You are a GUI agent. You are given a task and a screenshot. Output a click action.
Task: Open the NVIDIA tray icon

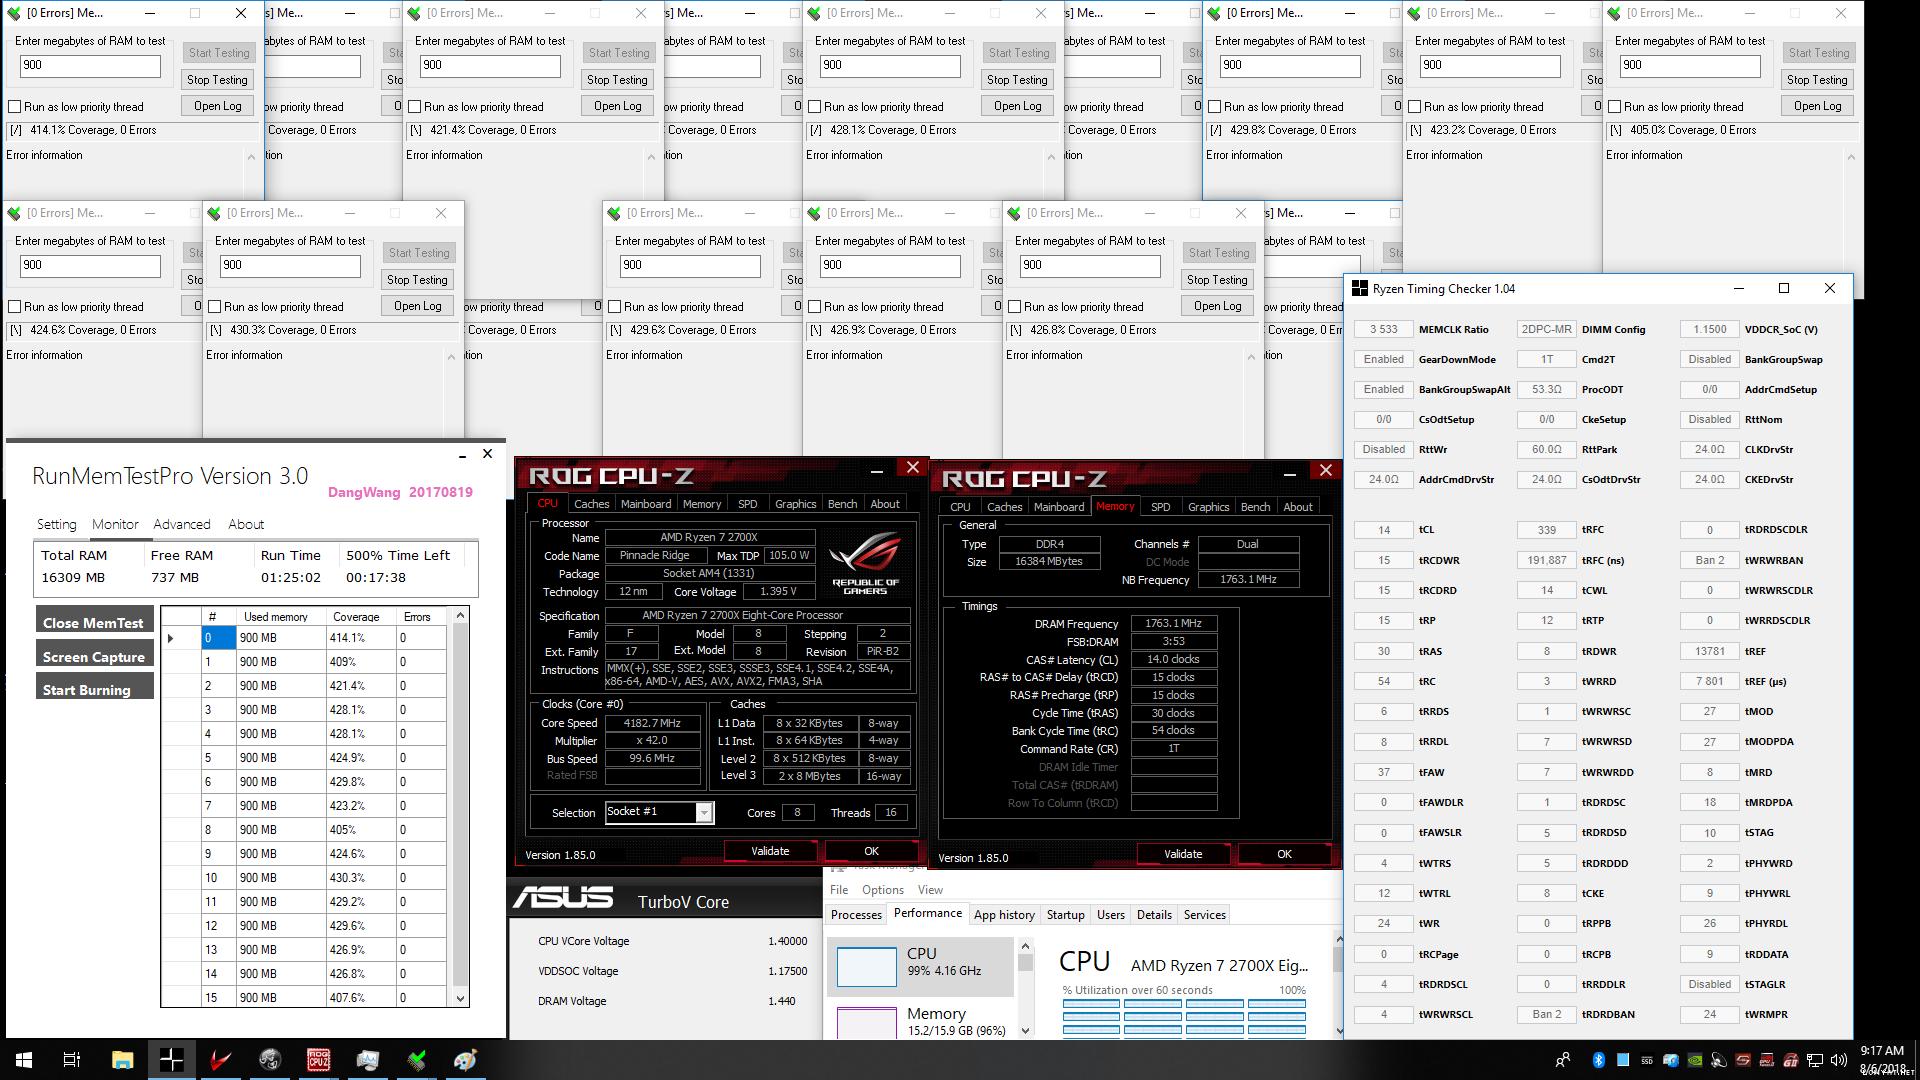(x=1695, y=1060)
